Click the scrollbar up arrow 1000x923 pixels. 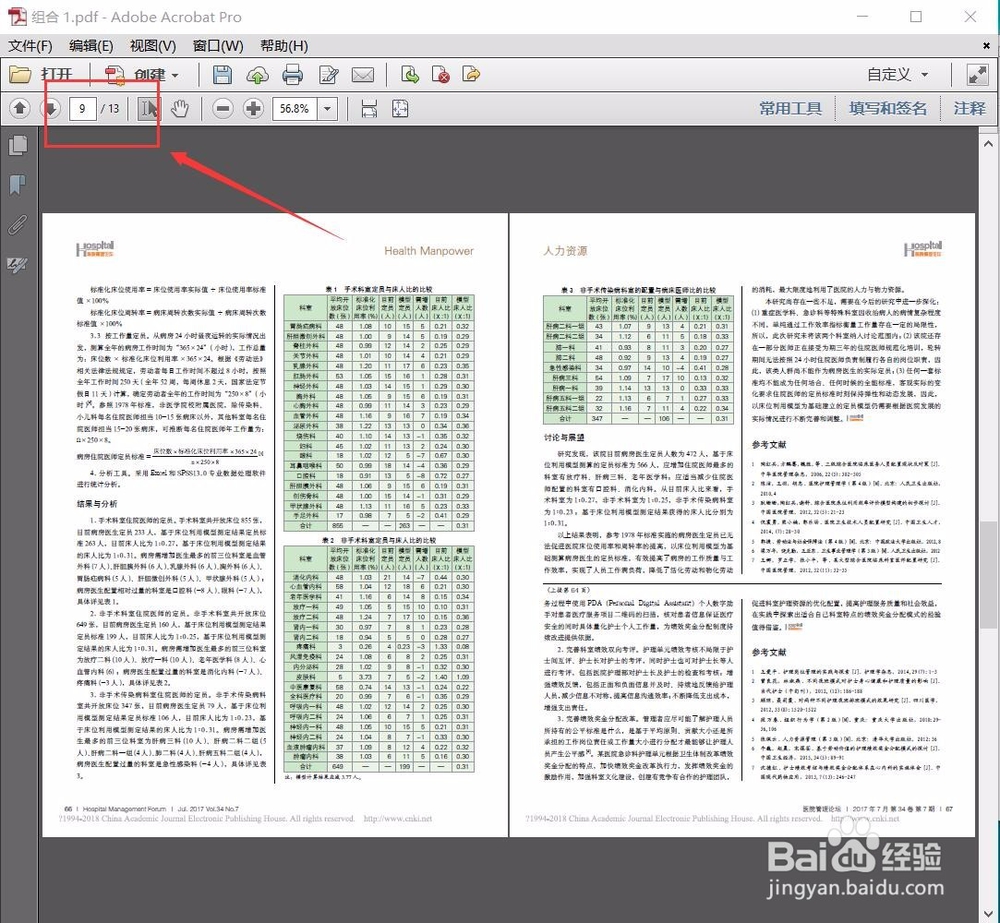coord(988,144)
